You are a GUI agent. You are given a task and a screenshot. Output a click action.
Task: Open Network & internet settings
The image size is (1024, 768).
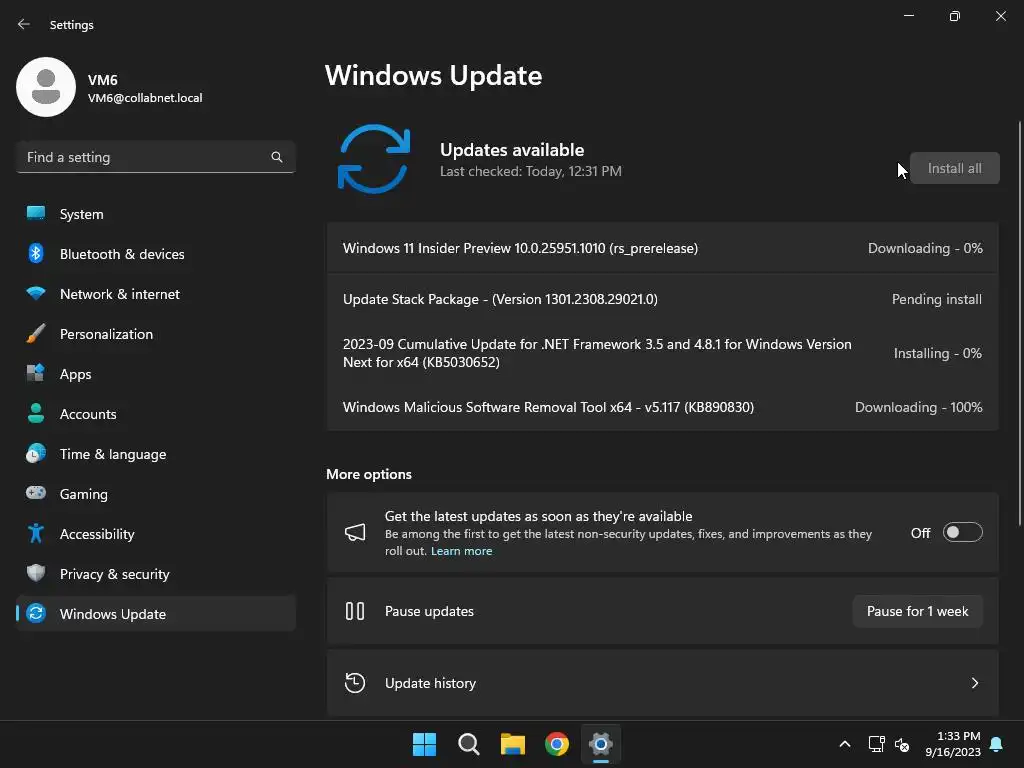(156, 294)
